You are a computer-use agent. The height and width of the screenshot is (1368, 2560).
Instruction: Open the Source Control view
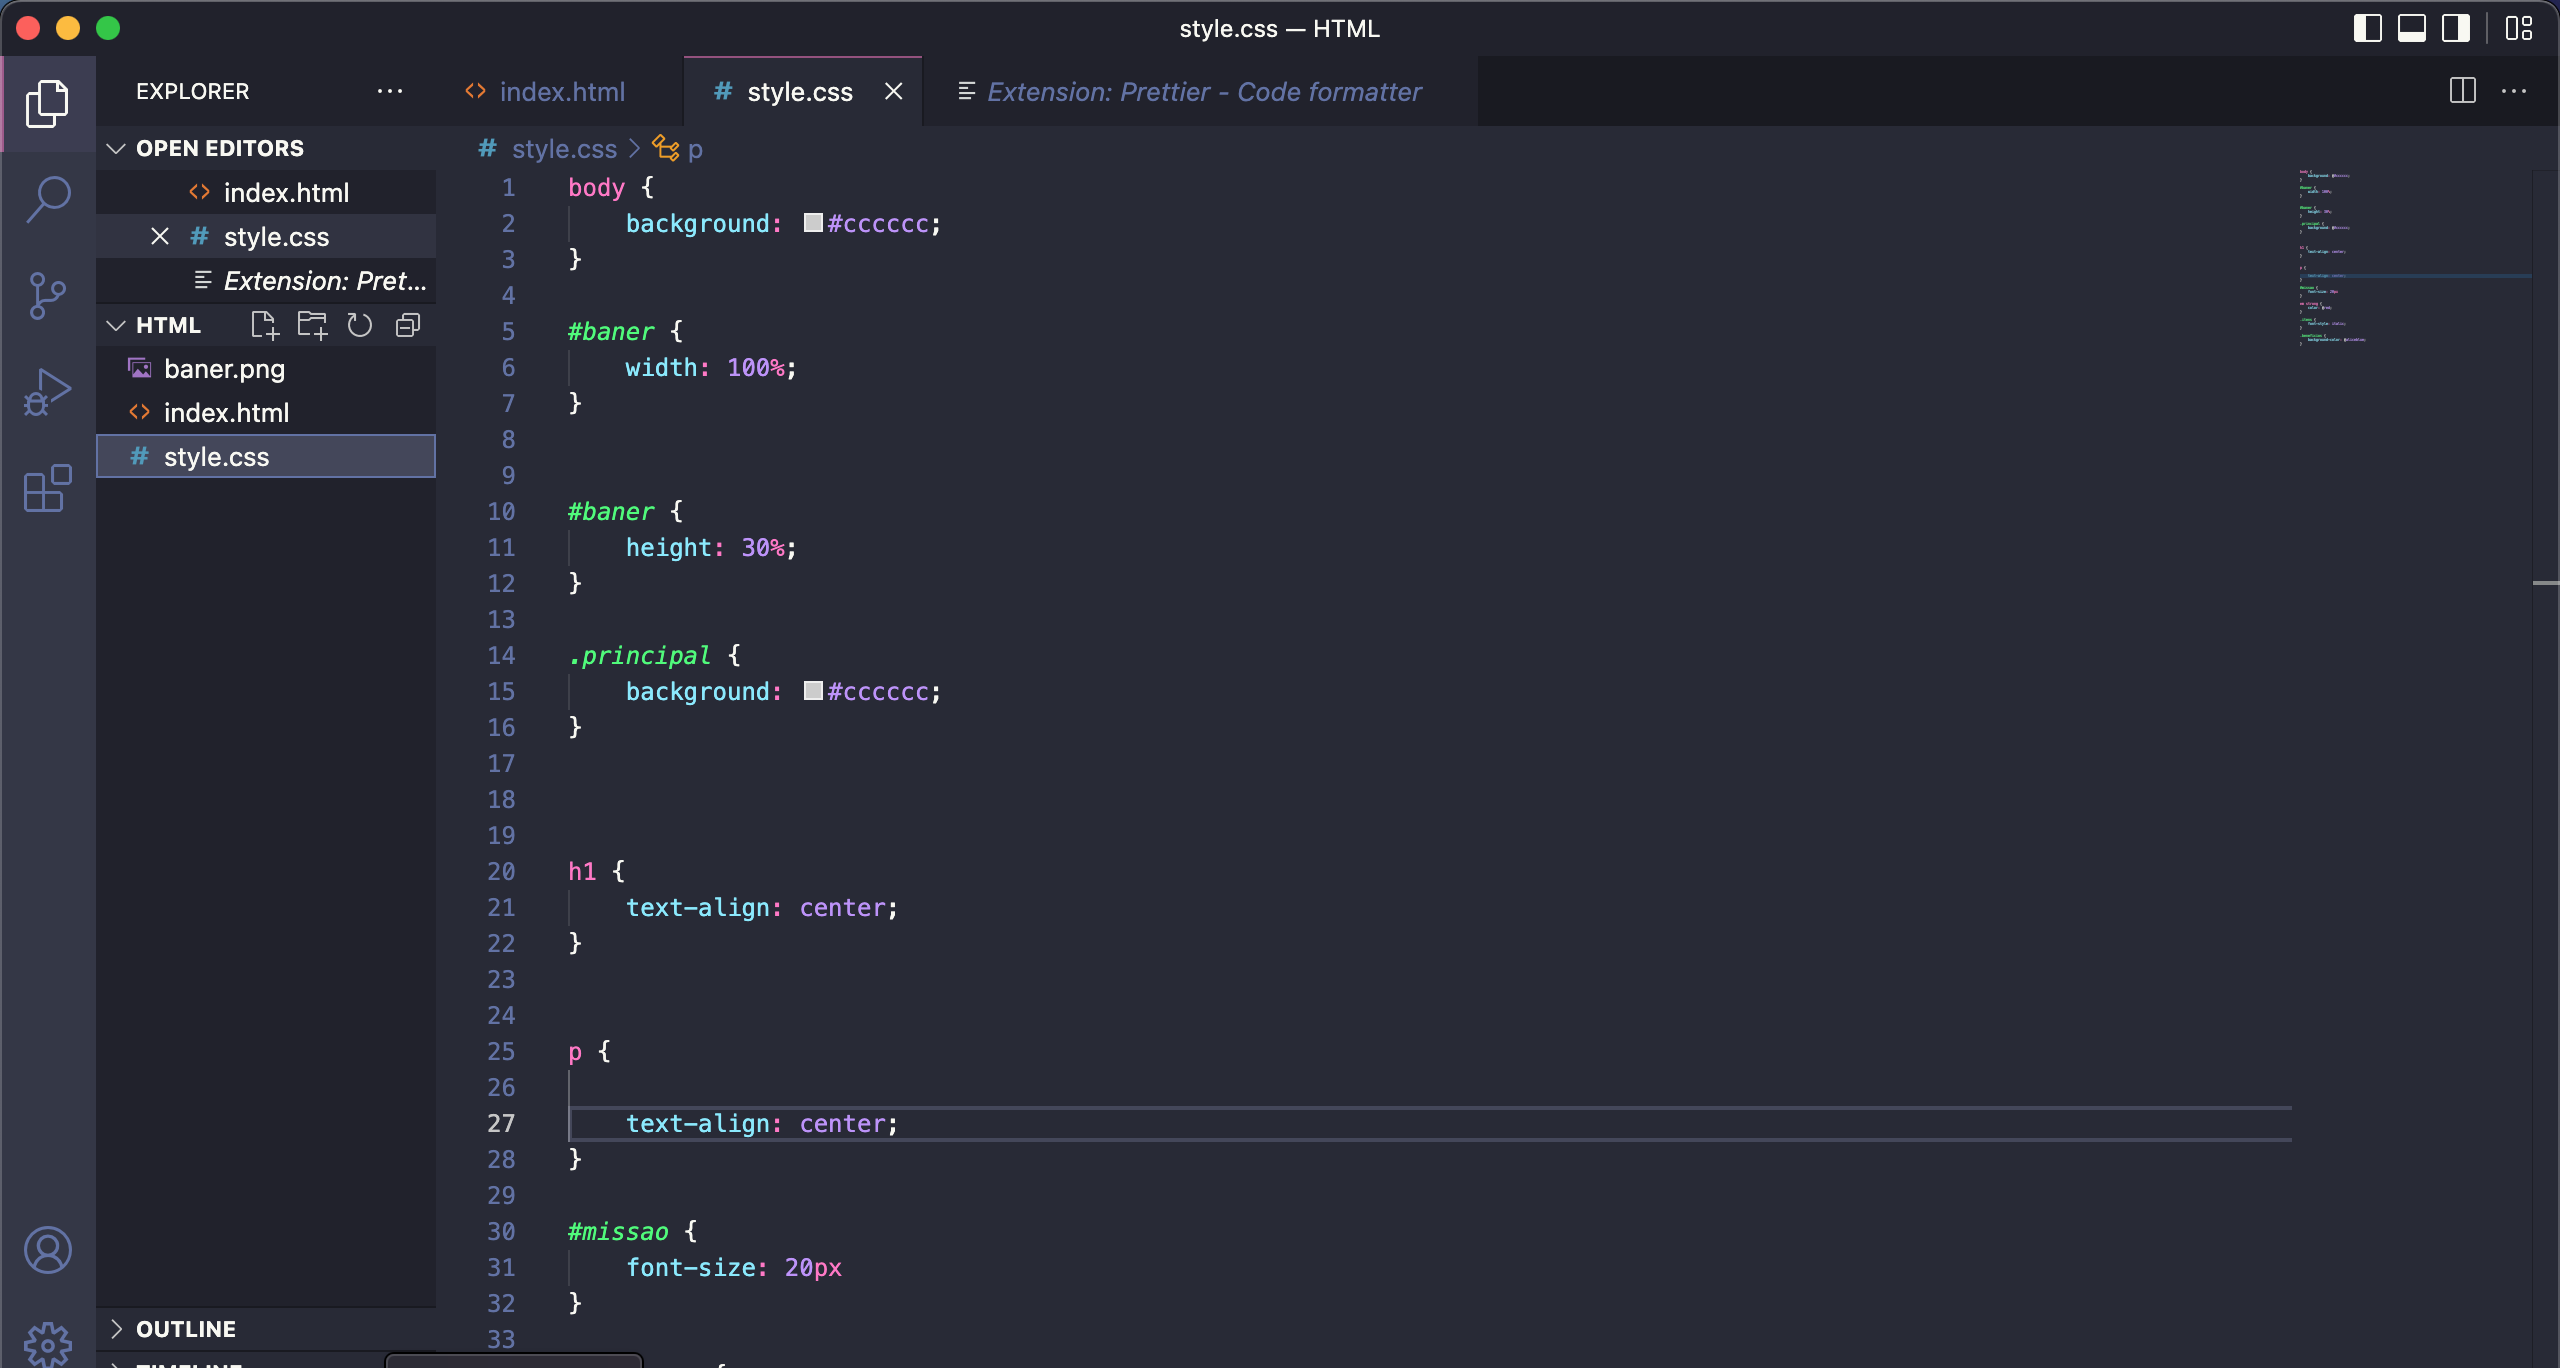click(47, 296)
